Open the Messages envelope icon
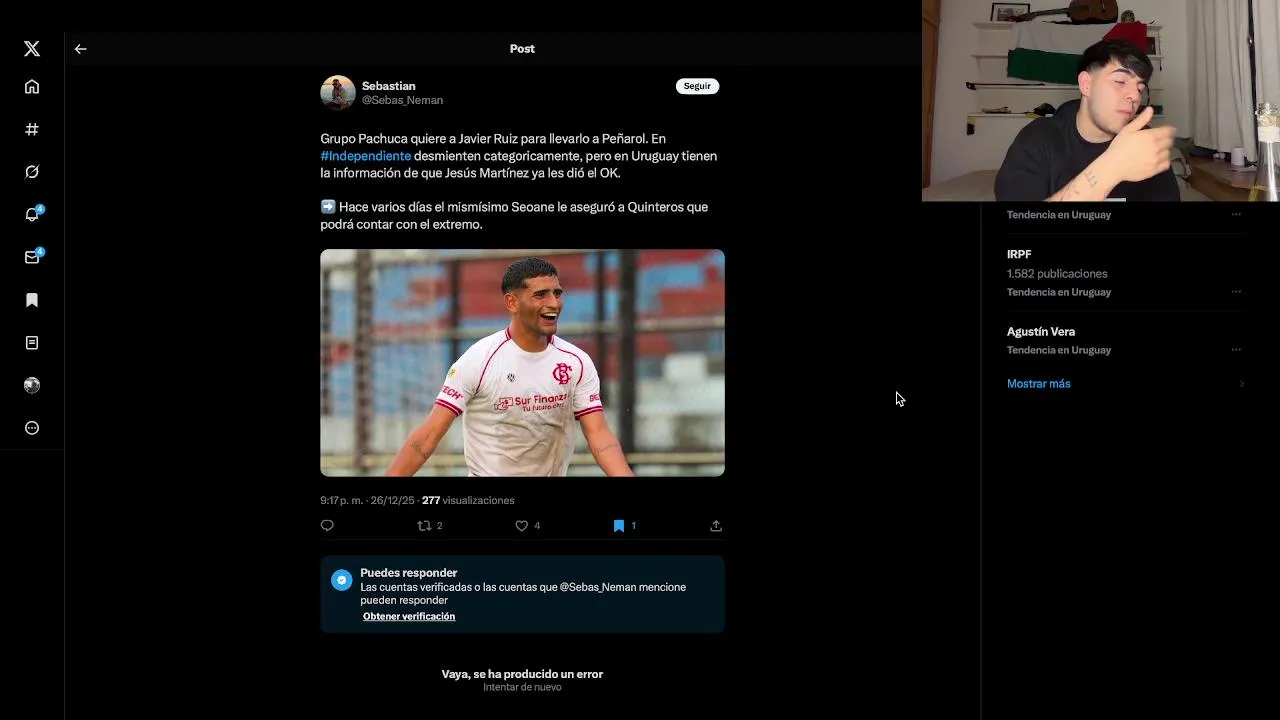 coord(32,257)
